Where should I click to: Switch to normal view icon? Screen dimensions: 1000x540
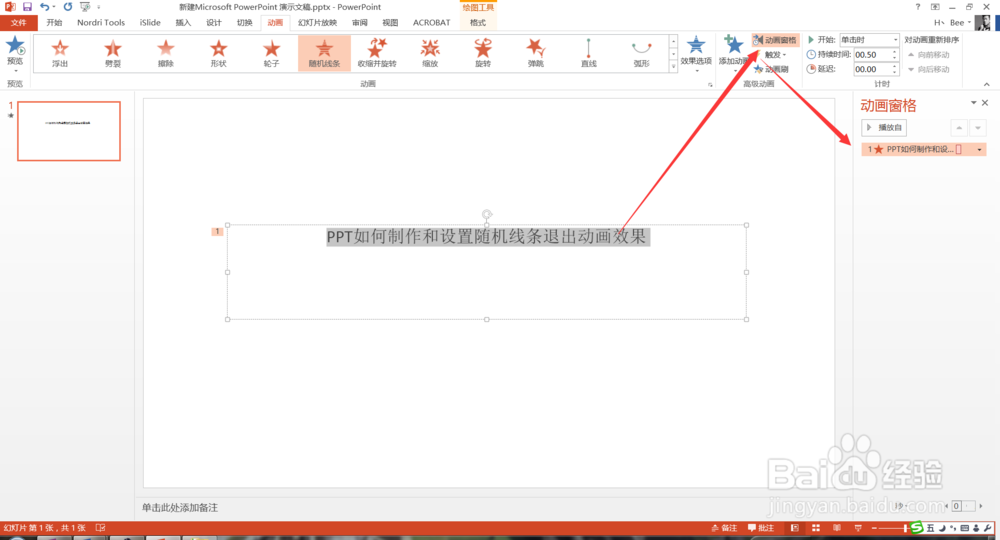point(795,528)
